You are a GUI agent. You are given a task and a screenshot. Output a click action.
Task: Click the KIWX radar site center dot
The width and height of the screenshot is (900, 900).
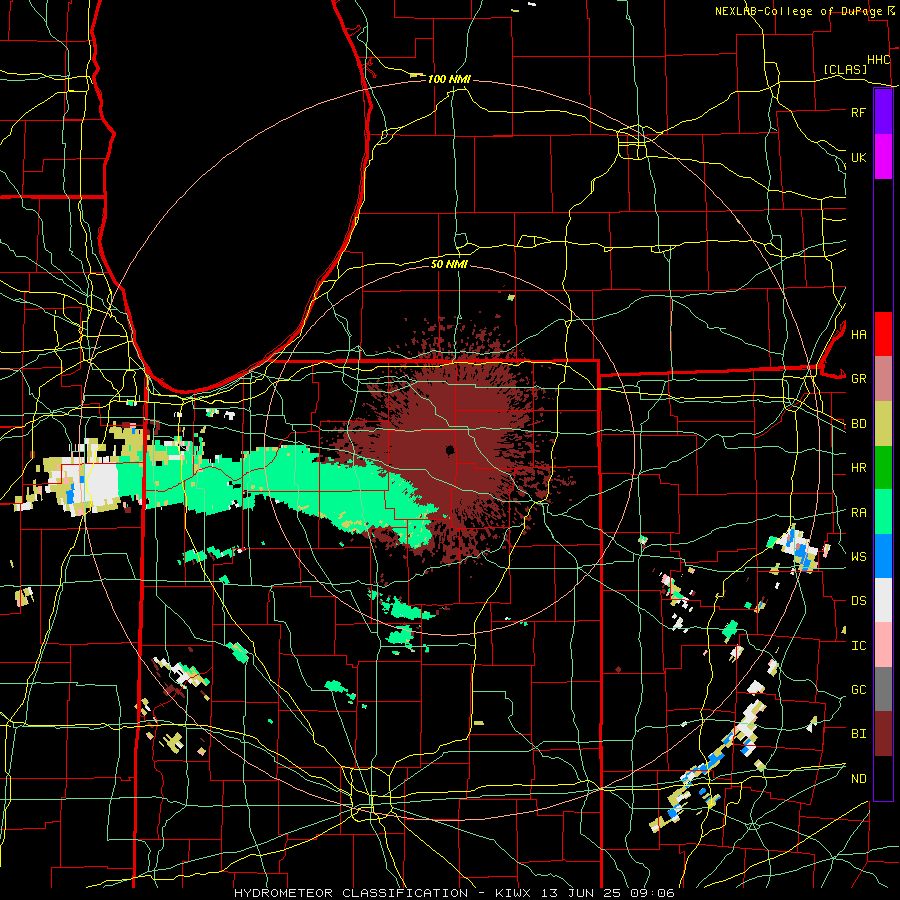coord(450,449)
